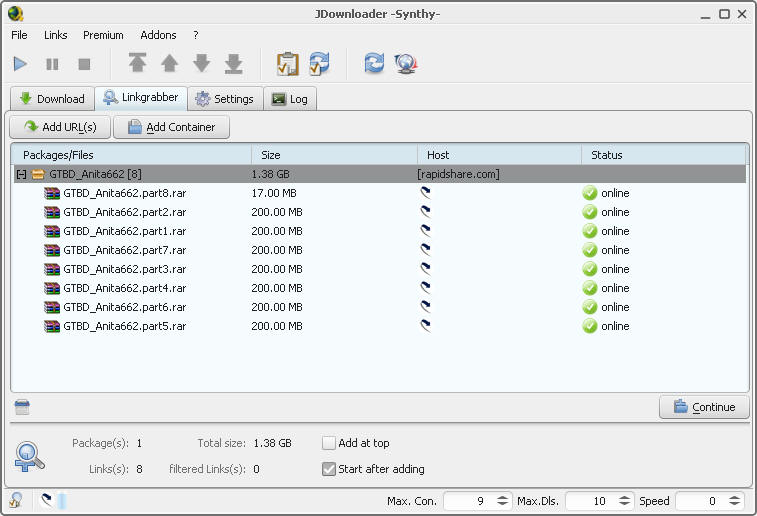Move selection to bottom arrow icon
Screen dimensions: 757x516
click(x=234, y=63)
